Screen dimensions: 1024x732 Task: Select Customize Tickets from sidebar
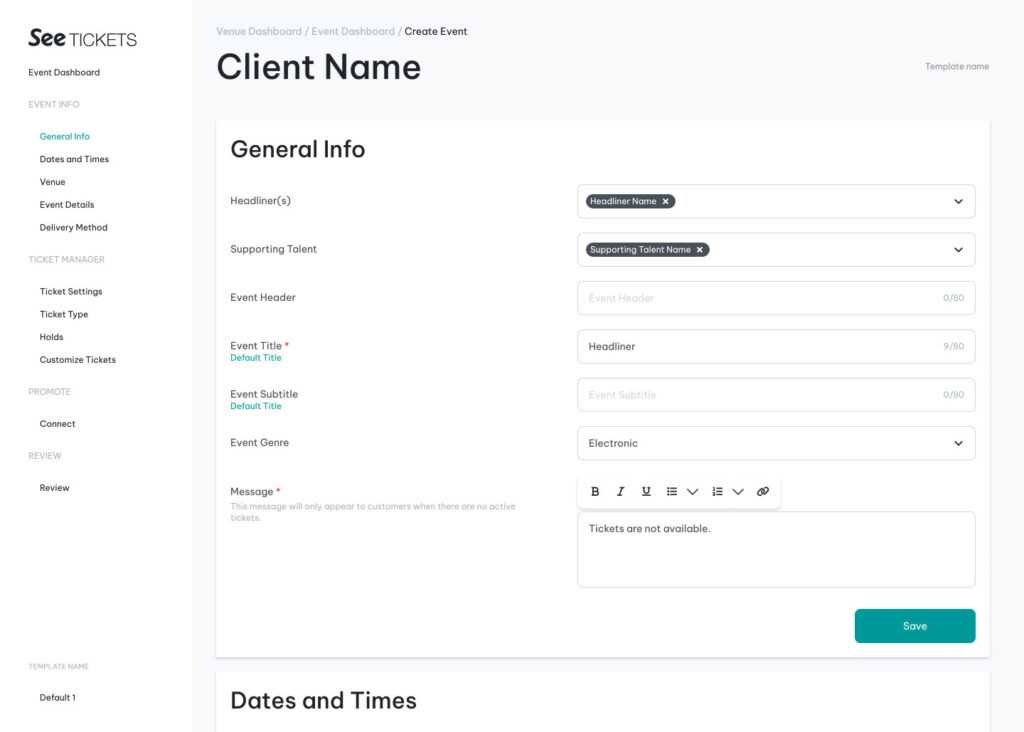coord(78,360)
